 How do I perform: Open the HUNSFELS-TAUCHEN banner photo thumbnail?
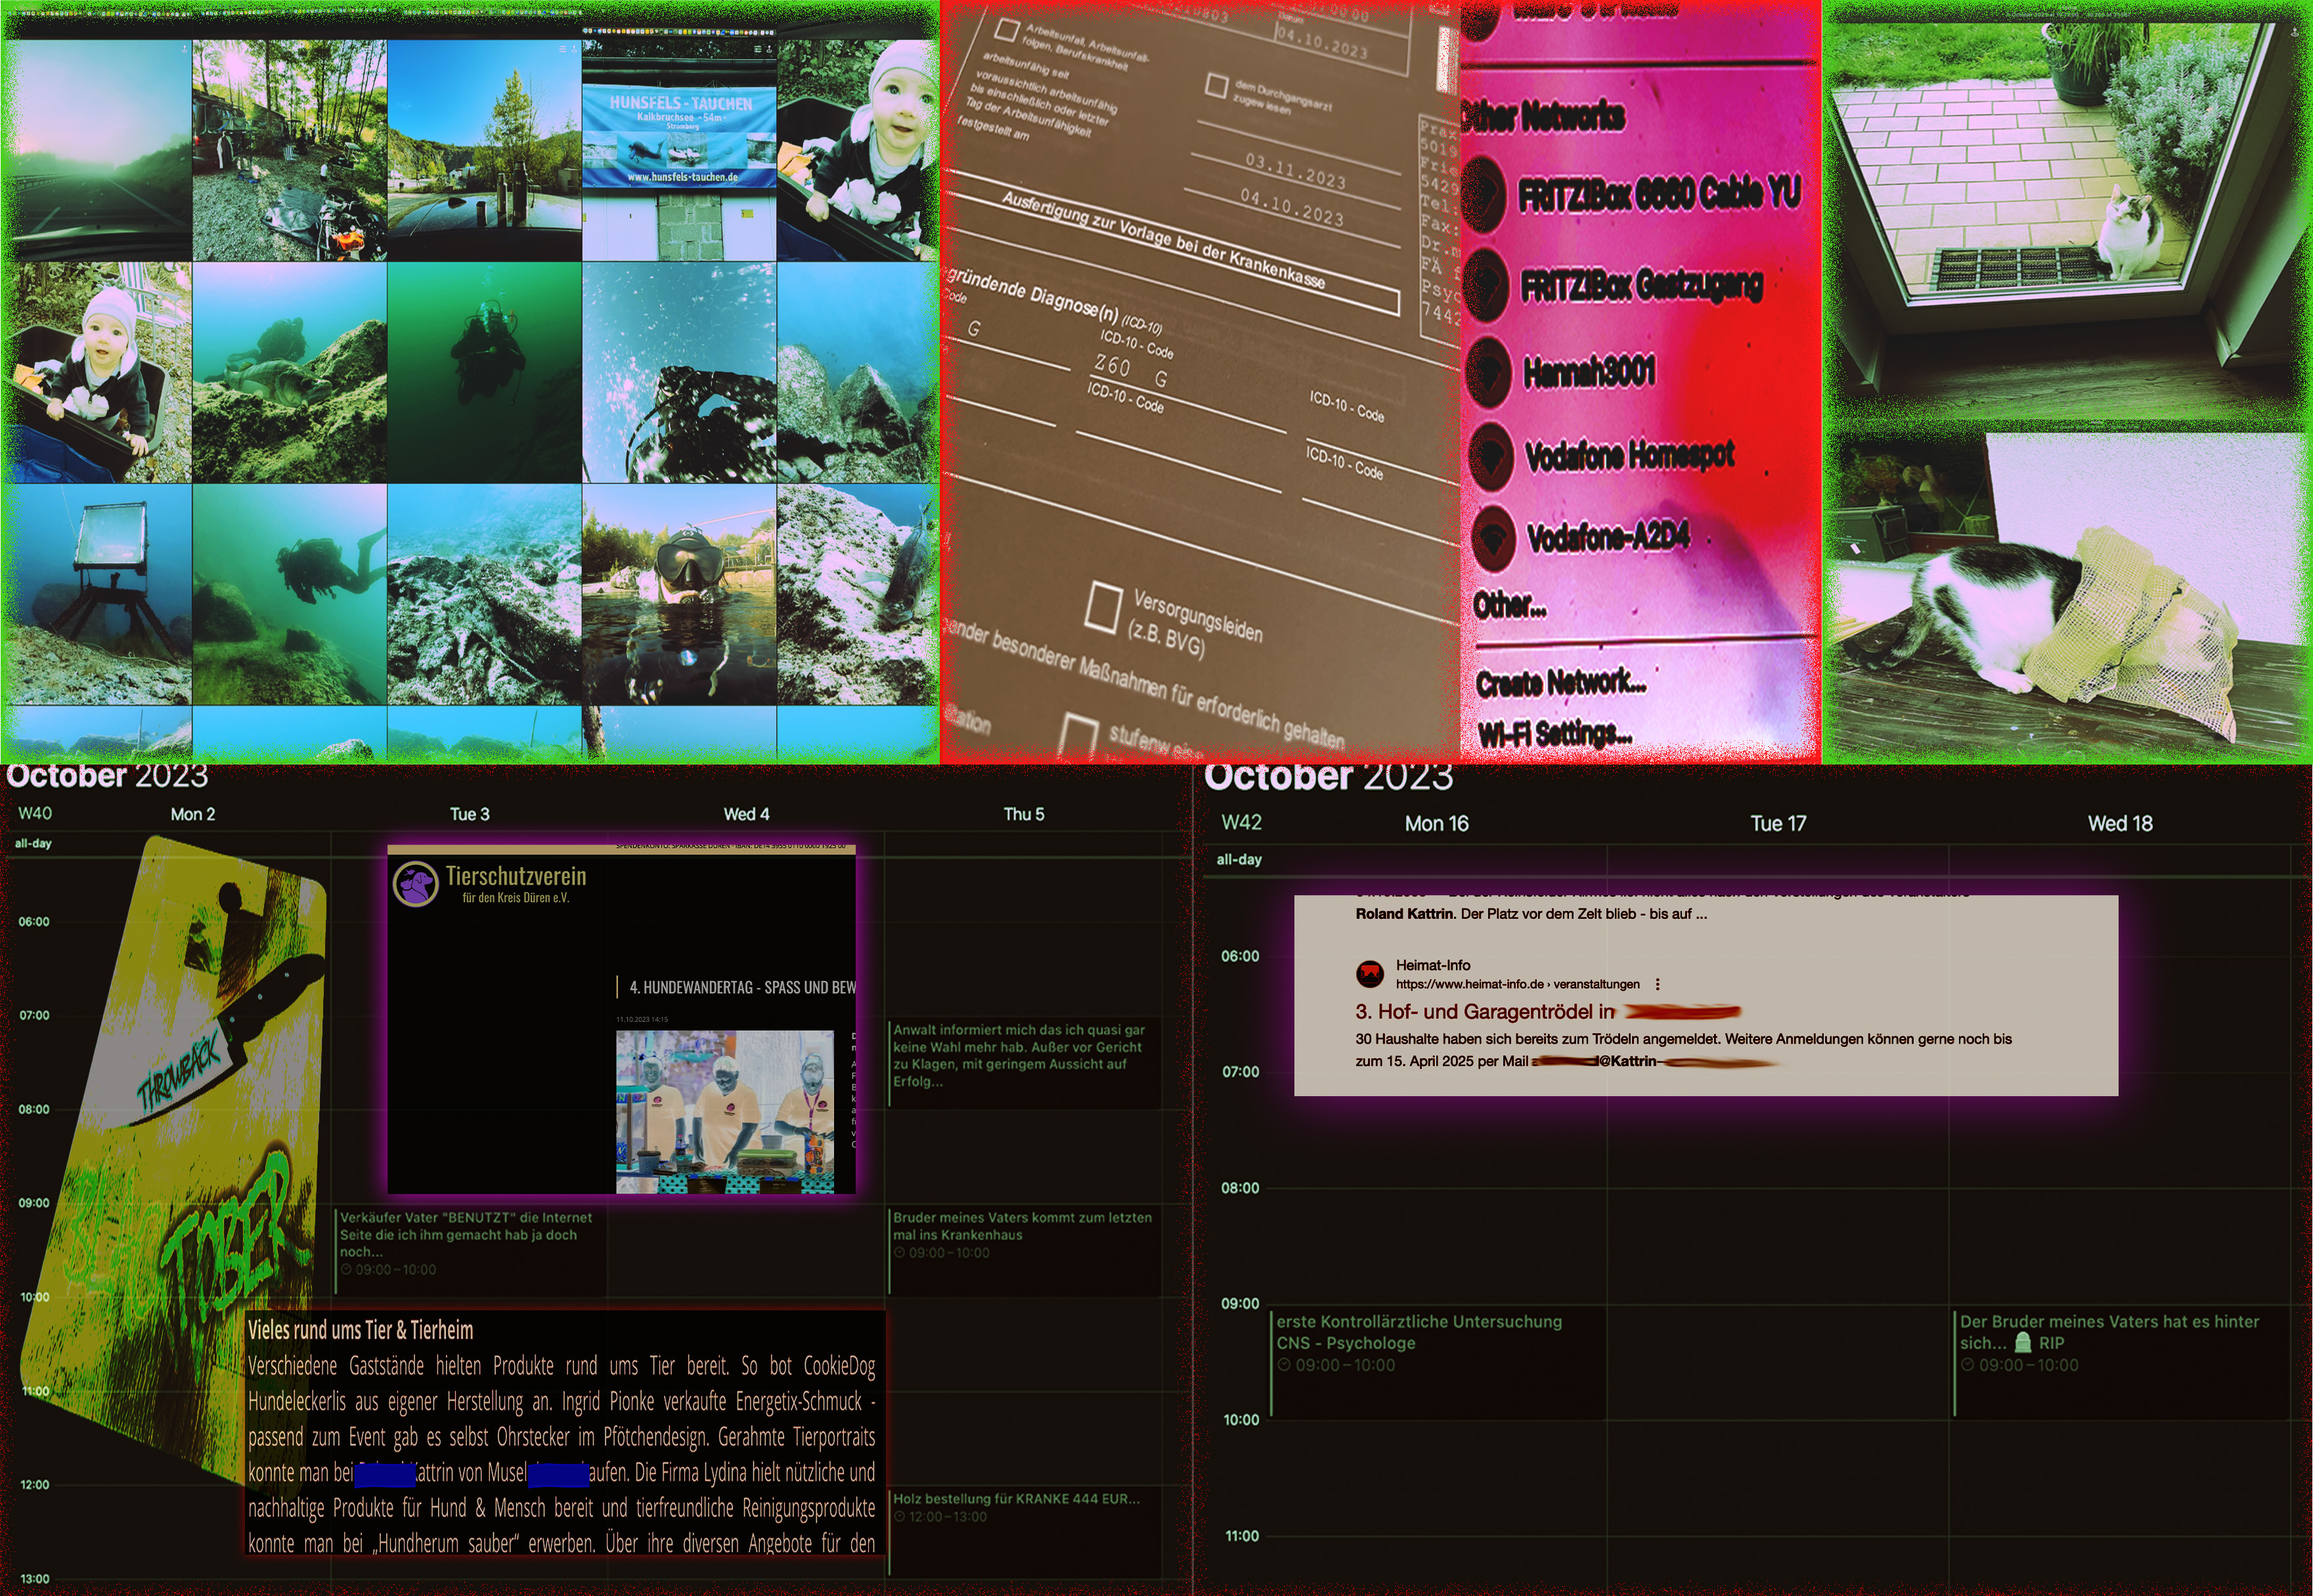(679, 150)
